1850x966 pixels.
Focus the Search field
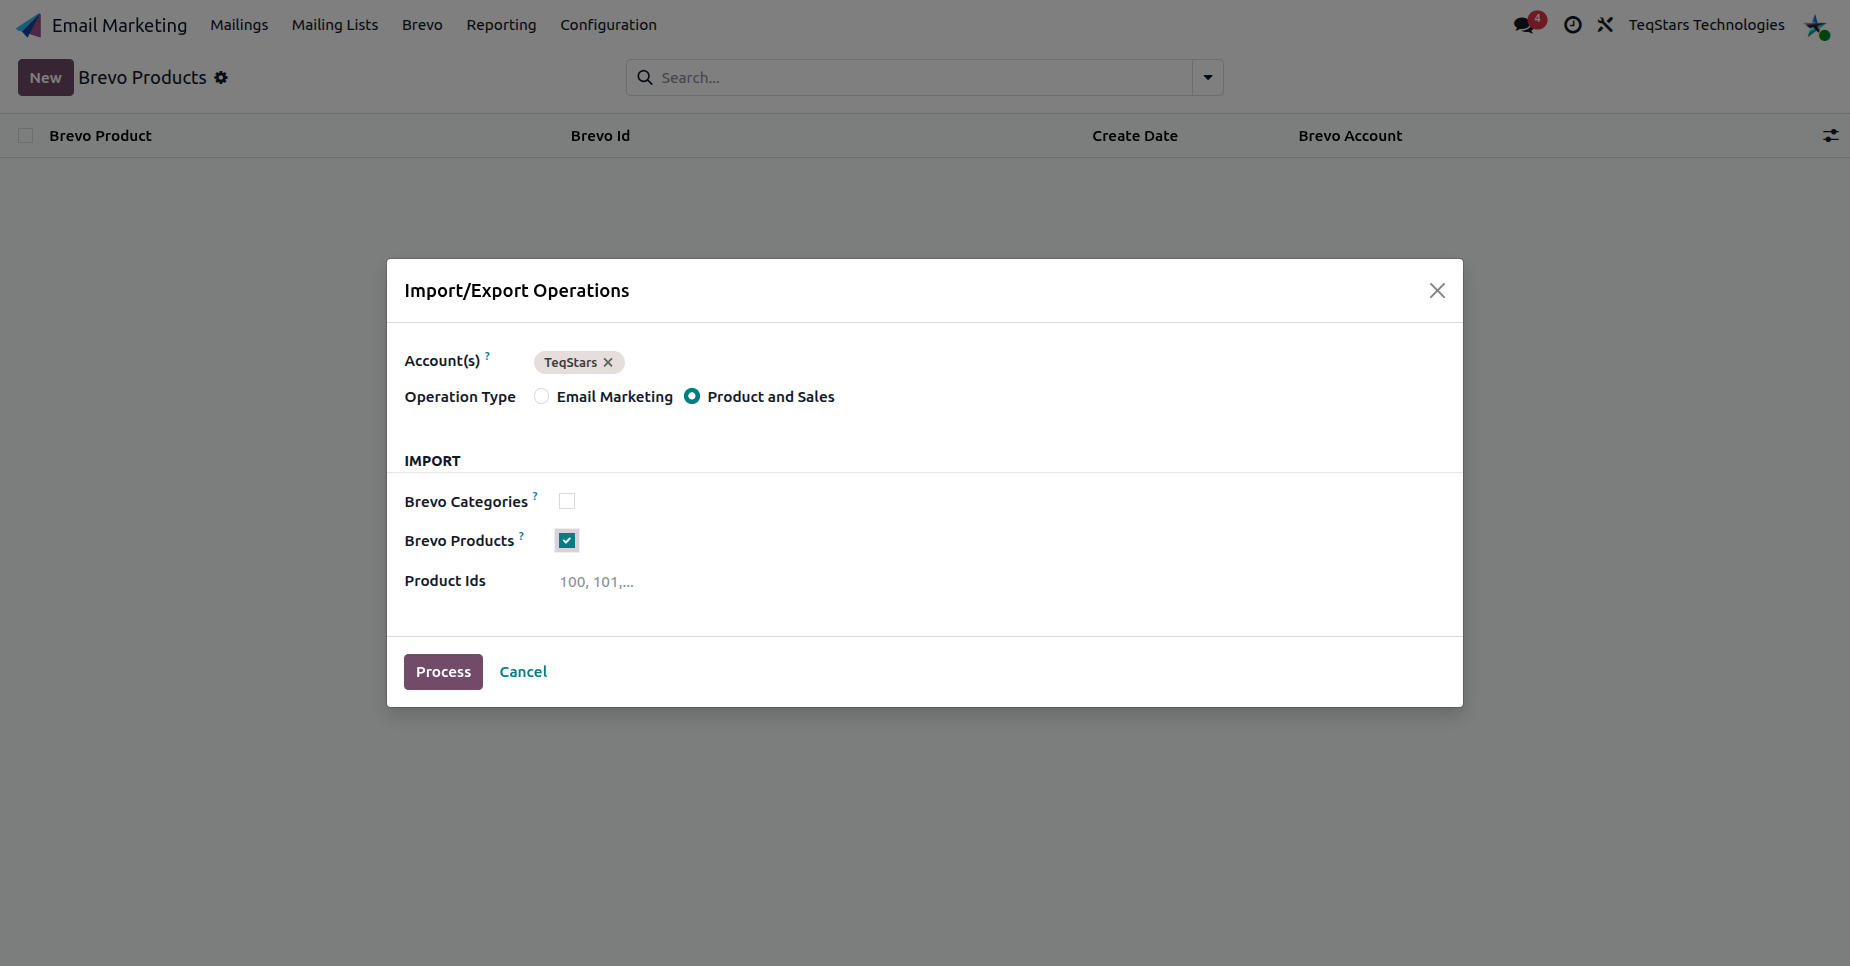pos(925,77)
